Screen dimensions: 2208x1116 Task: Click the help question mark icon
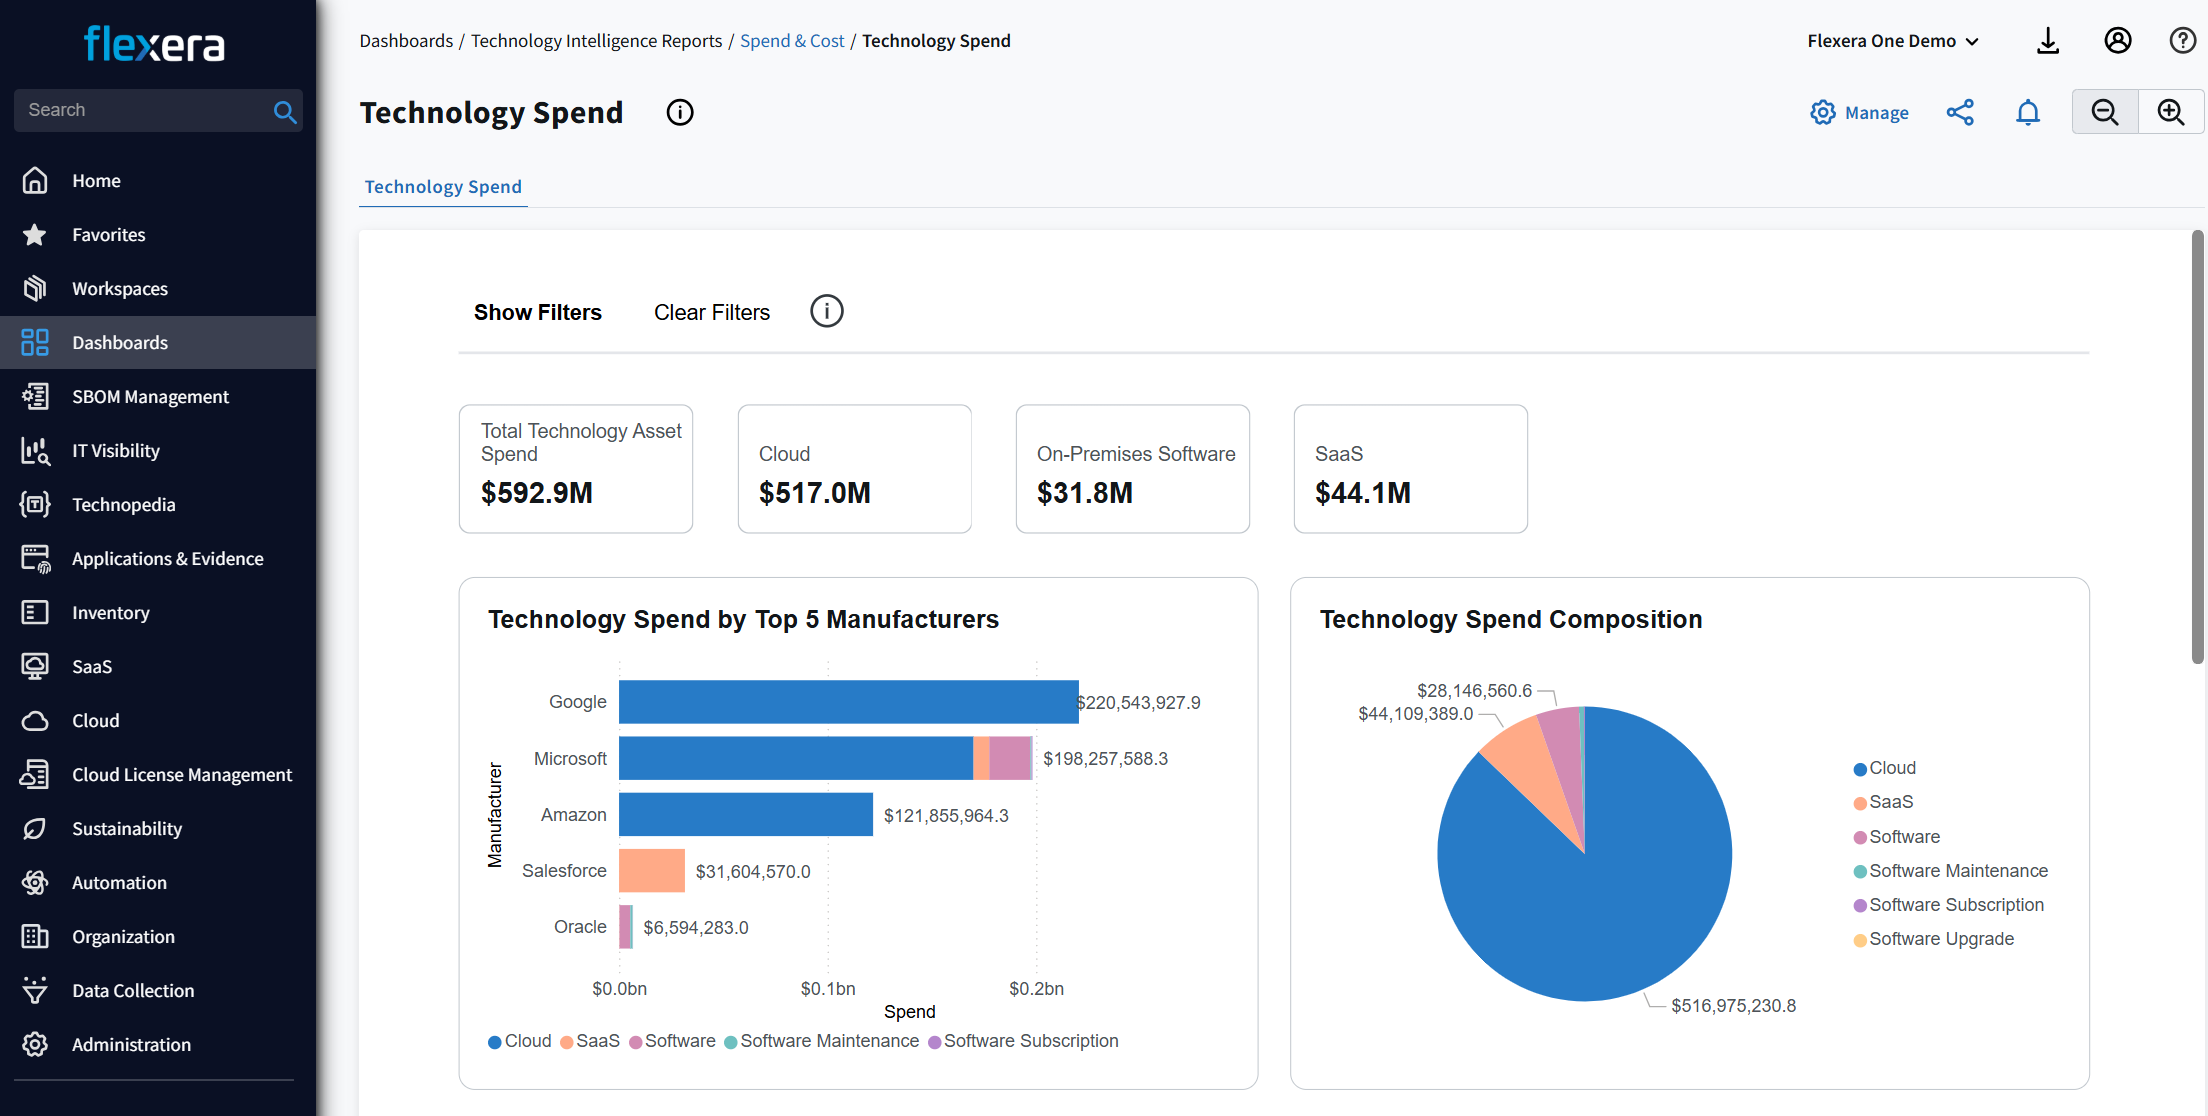point(2182,41)
